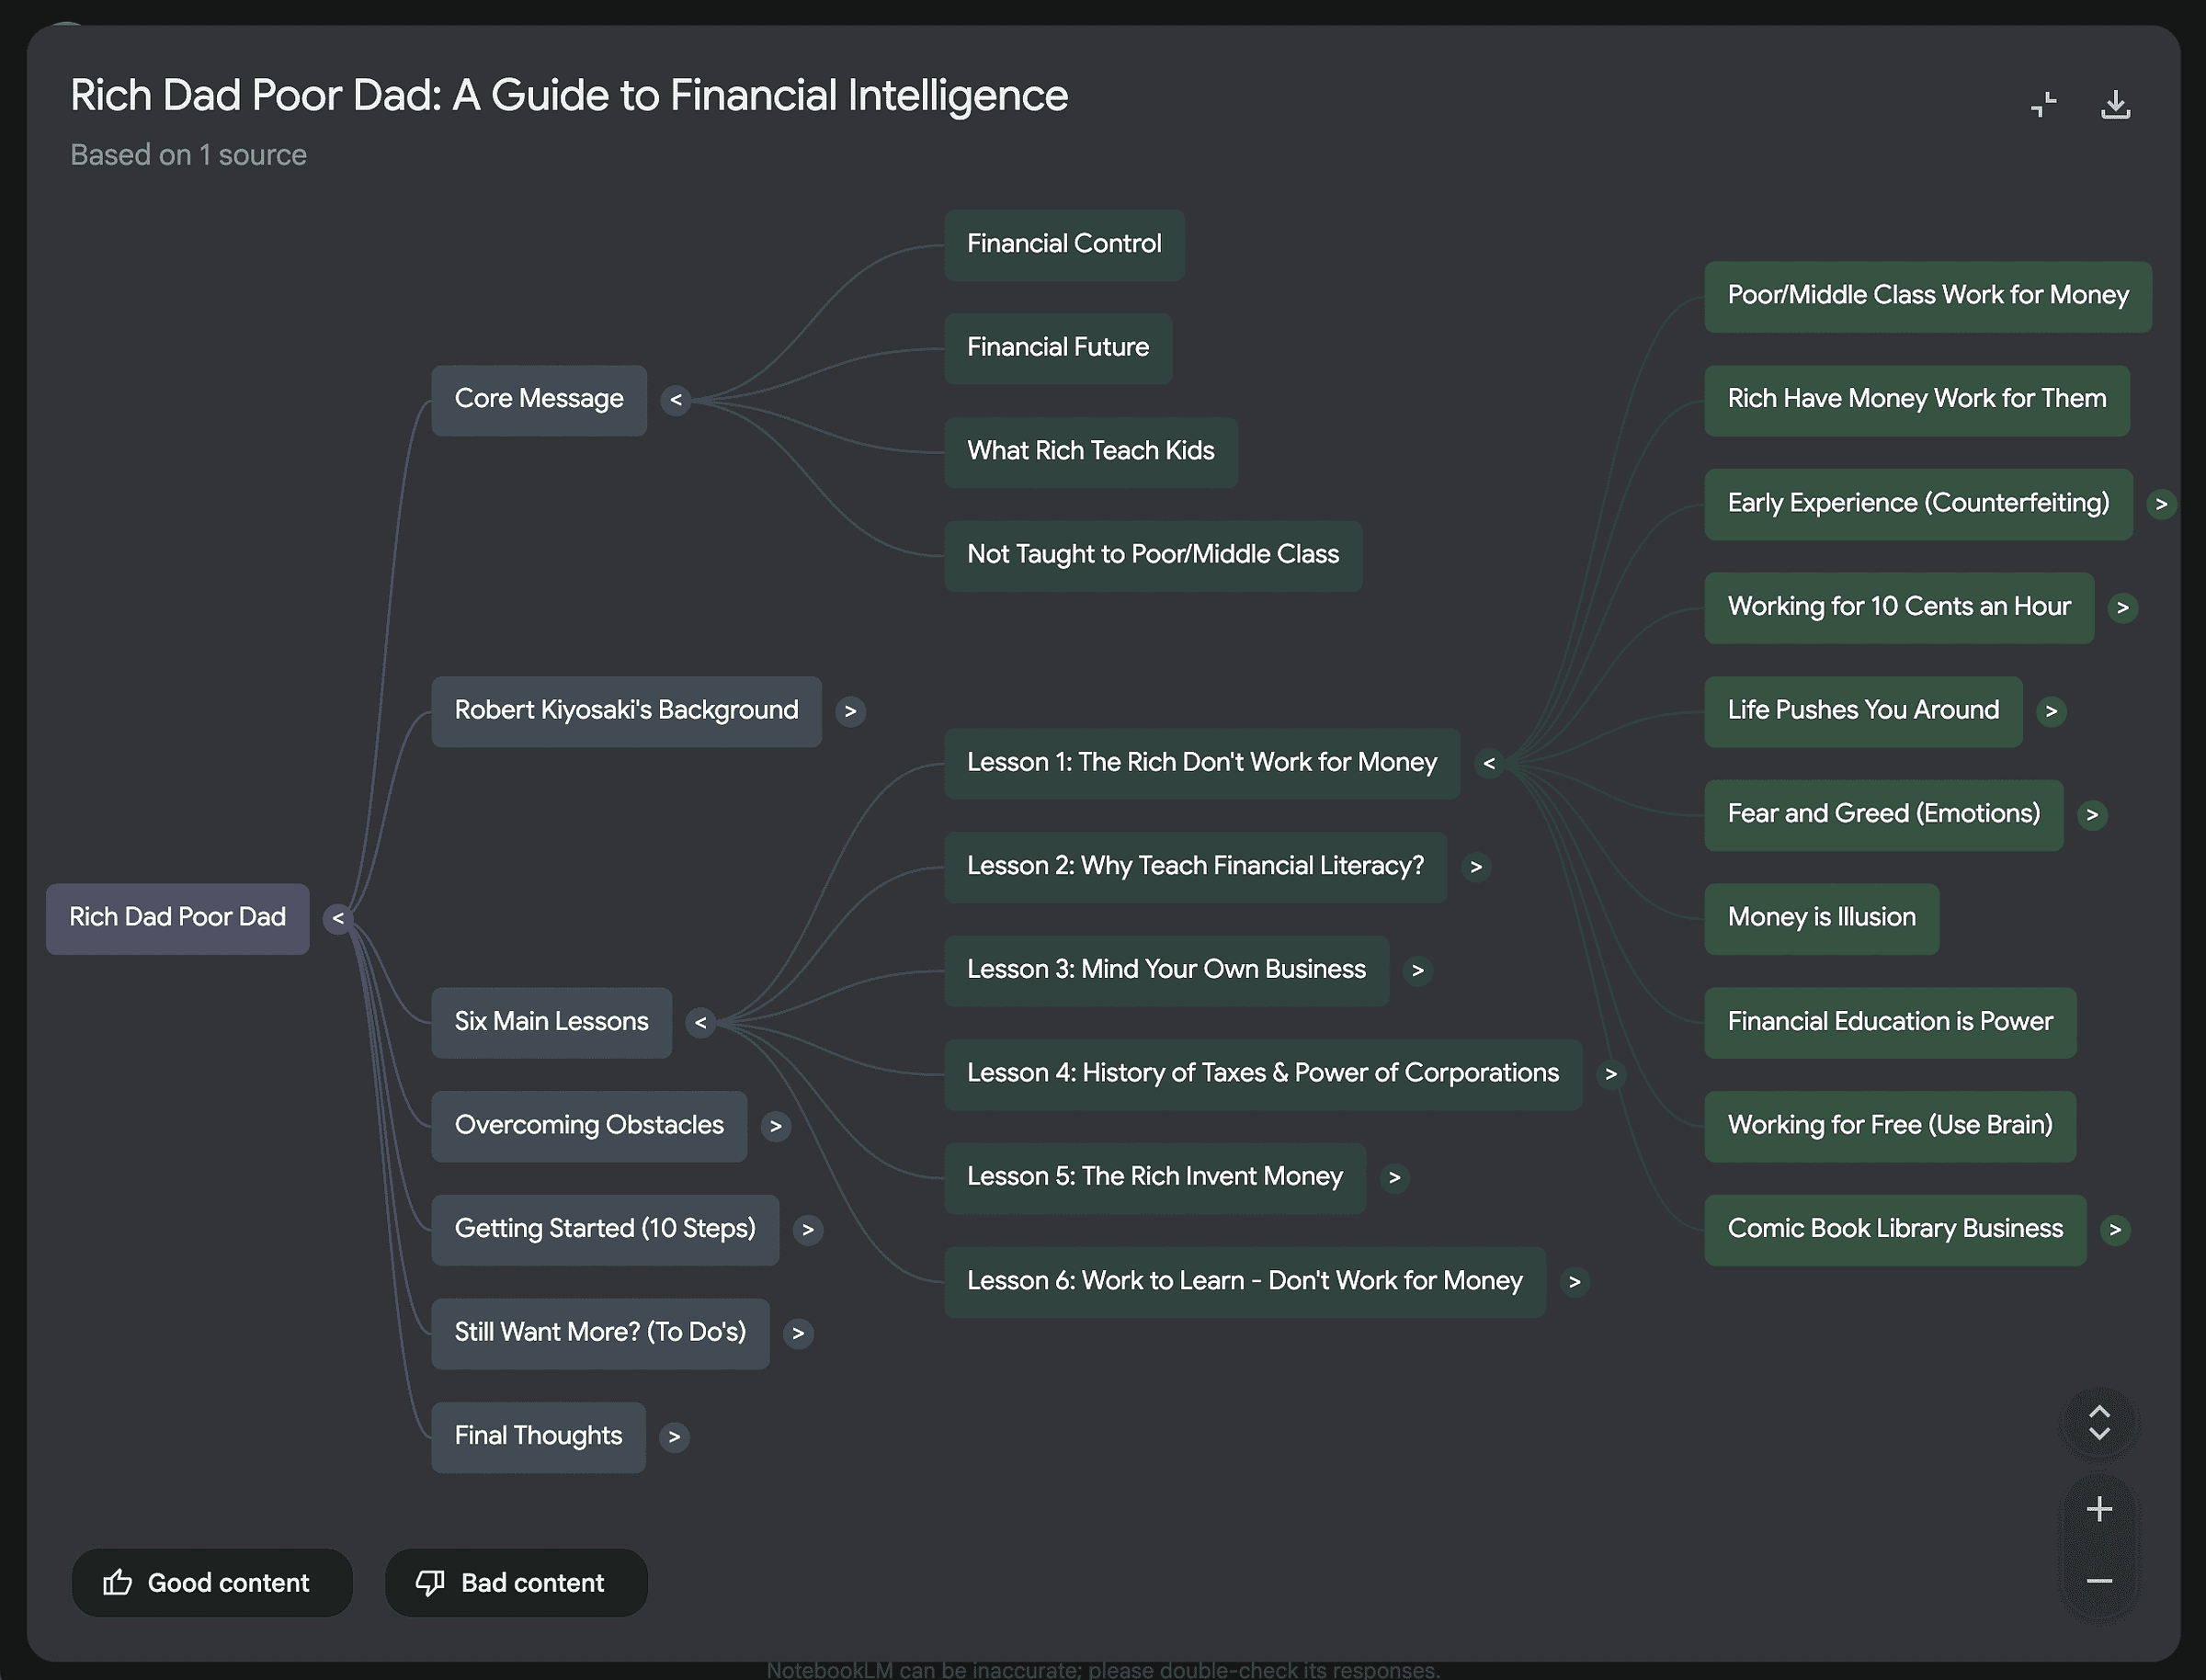The image size is (2206, 1680).
Task: Collapse the Rich Dad Poor Dad root arrow
Action: pyautogui.click(x=338, y=918)
